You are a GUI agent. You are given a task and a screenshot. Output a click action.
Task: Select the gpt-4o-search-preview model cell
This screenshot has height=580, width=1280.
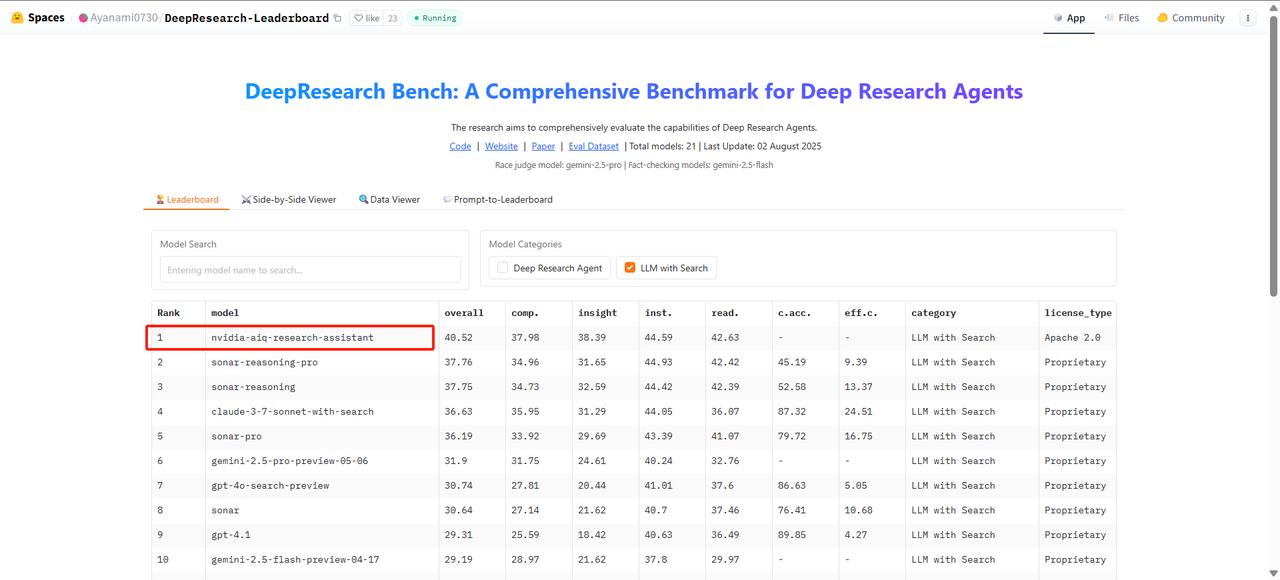click(322, 485)
